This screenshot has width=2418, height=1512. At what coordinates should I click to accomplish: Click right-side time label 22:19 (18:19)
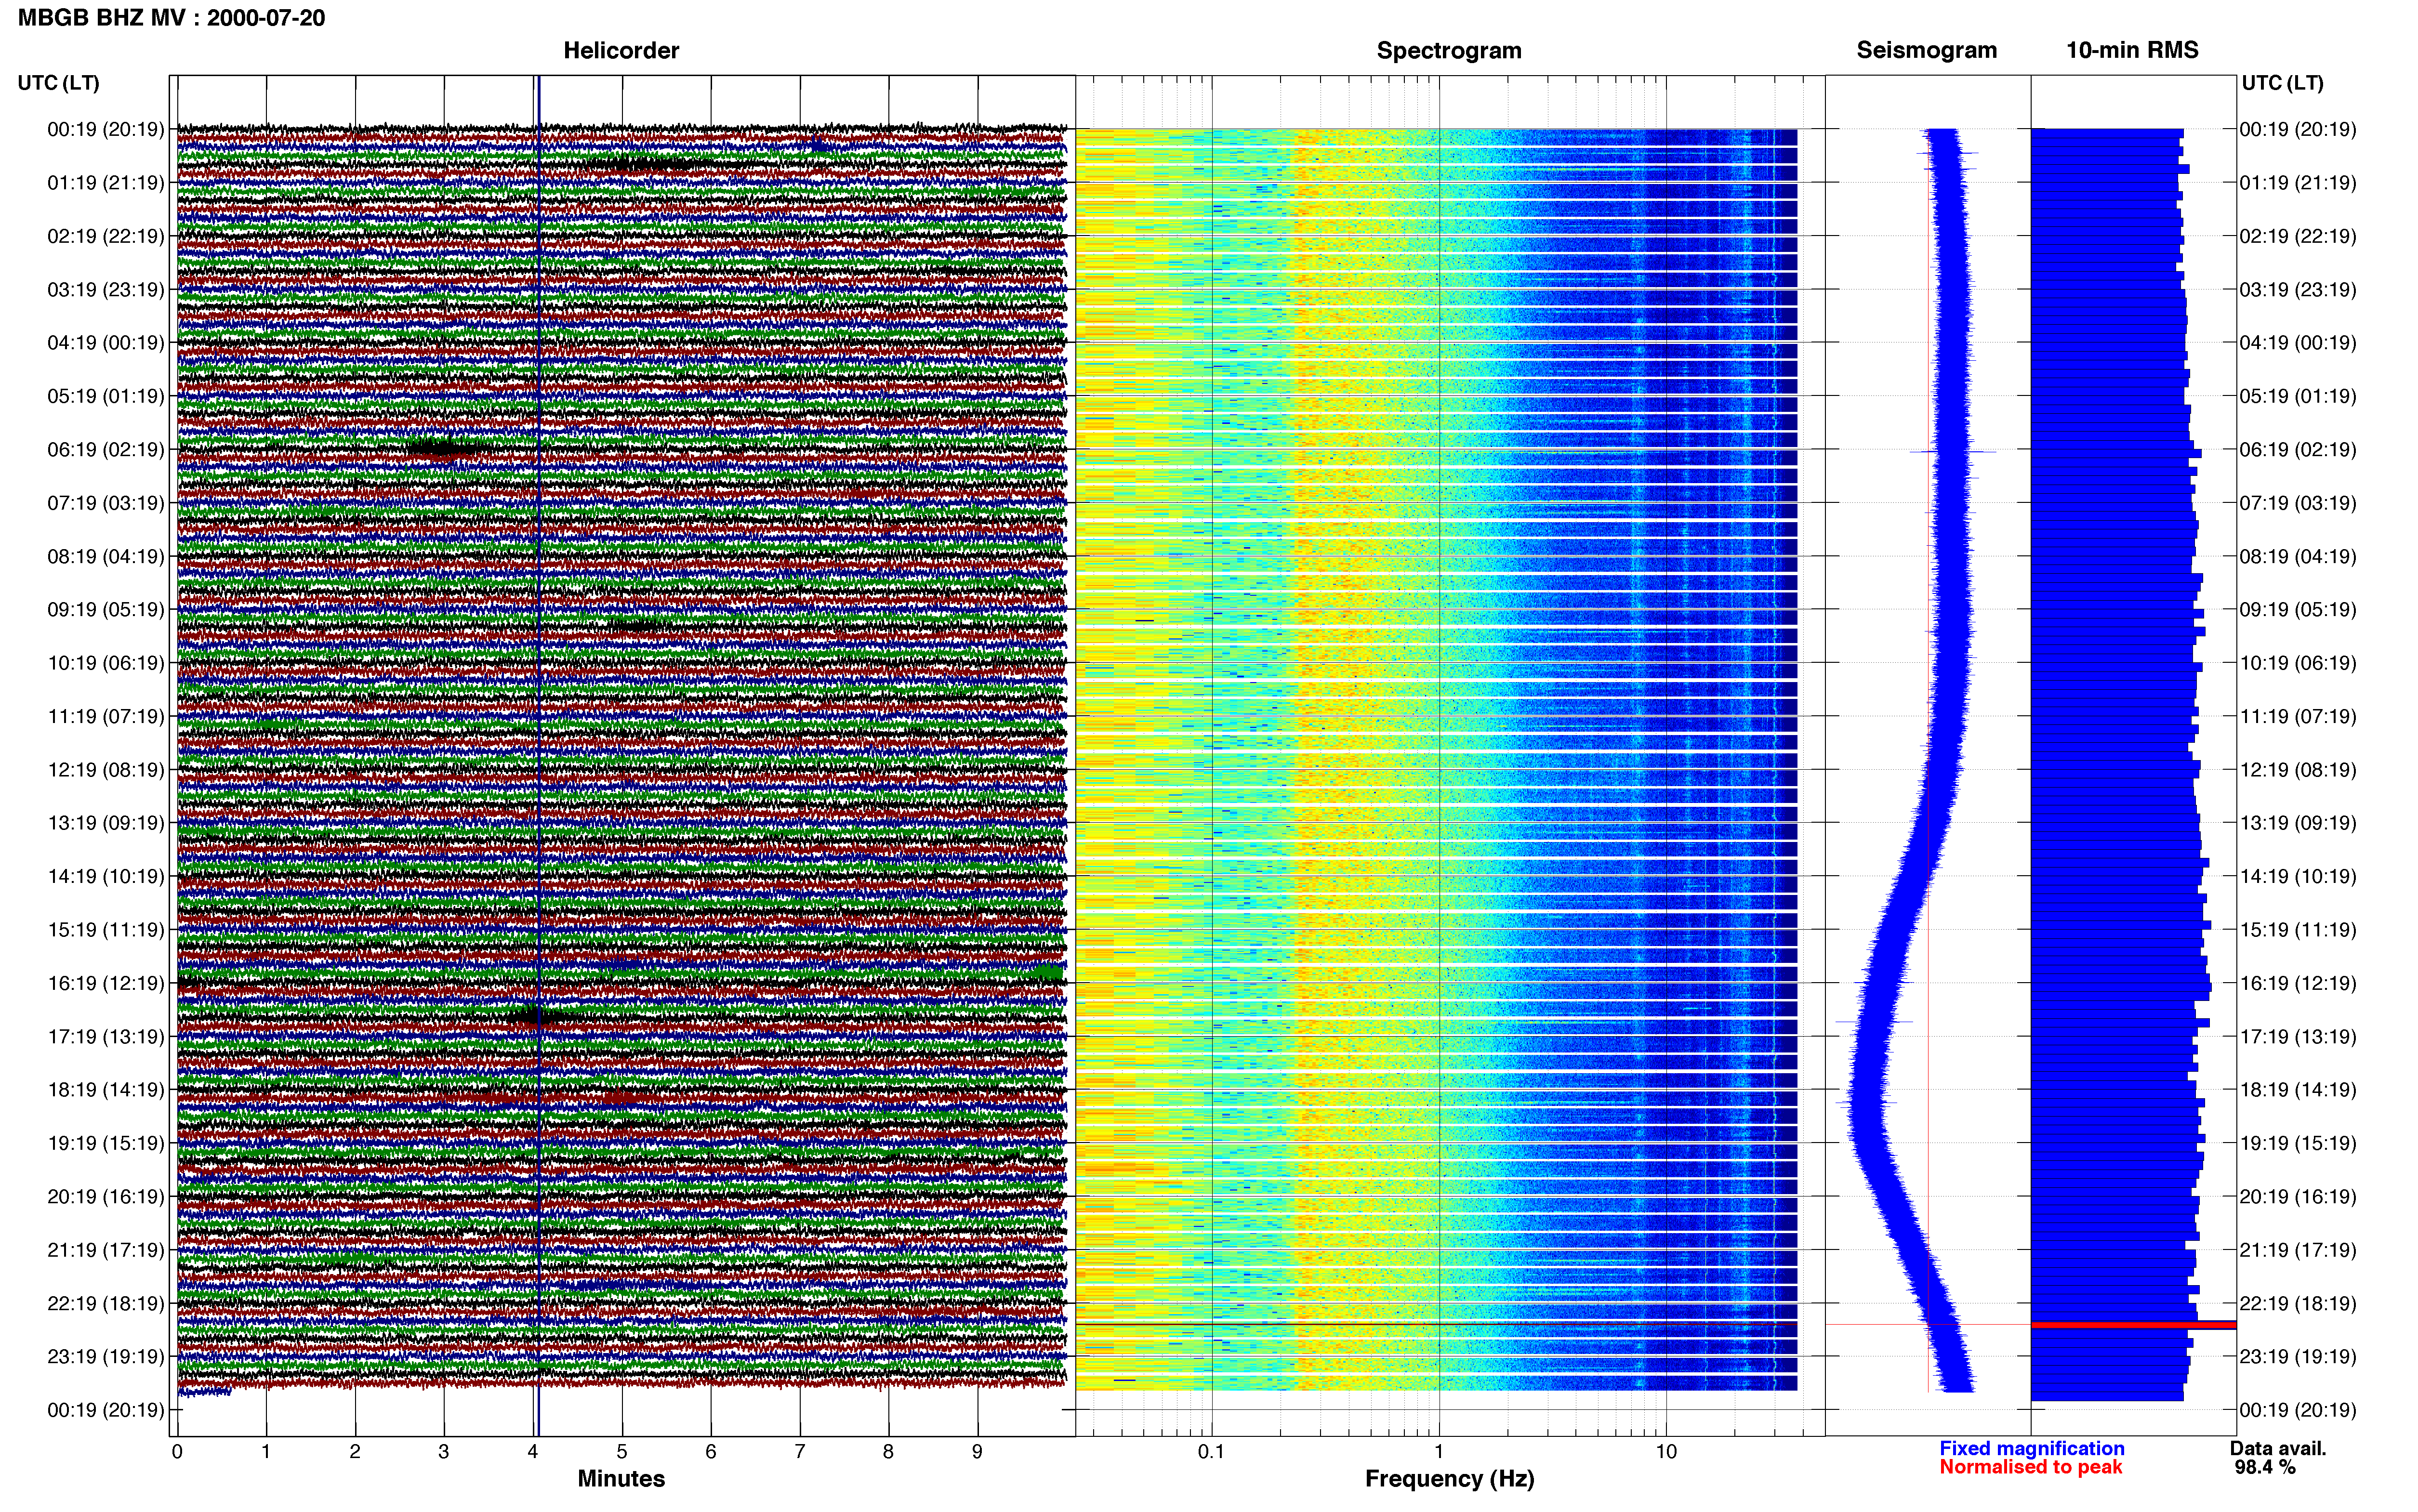click(x=2298, y=1304)
